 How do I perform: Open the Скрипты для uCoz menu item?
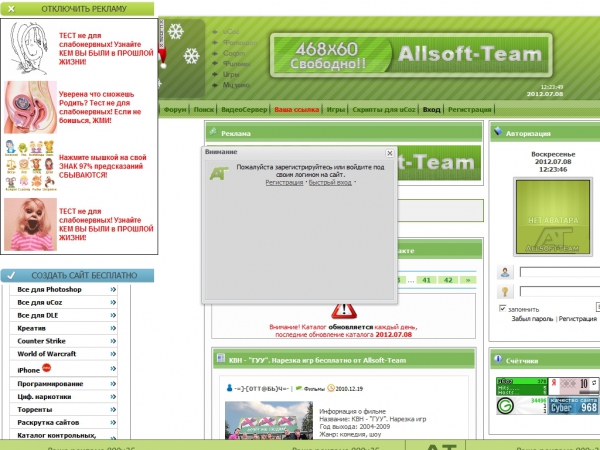click(x=383, y=109)
